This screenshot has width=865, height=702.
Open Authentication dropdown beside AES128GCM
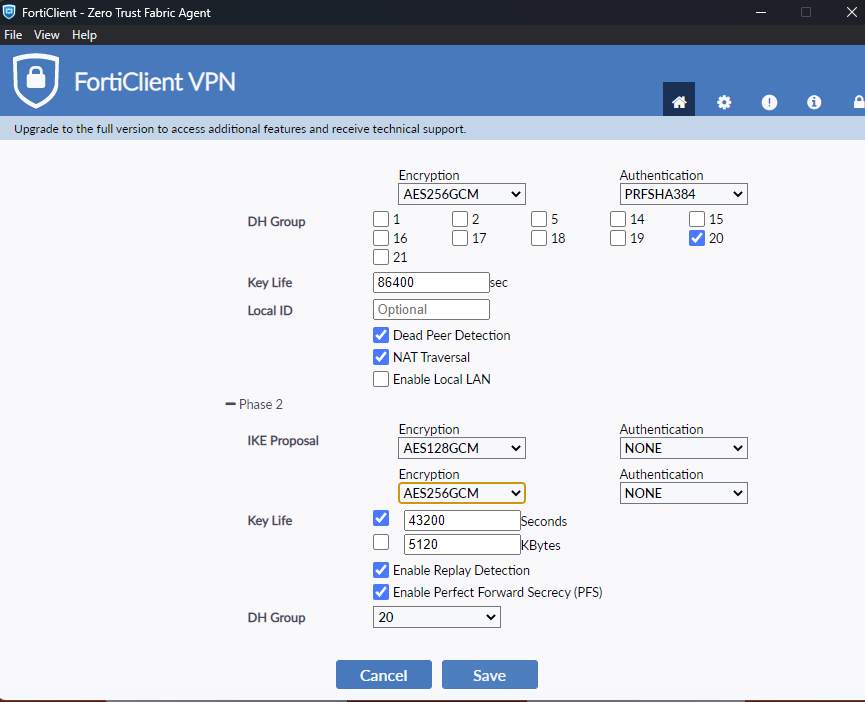[684, 448]
